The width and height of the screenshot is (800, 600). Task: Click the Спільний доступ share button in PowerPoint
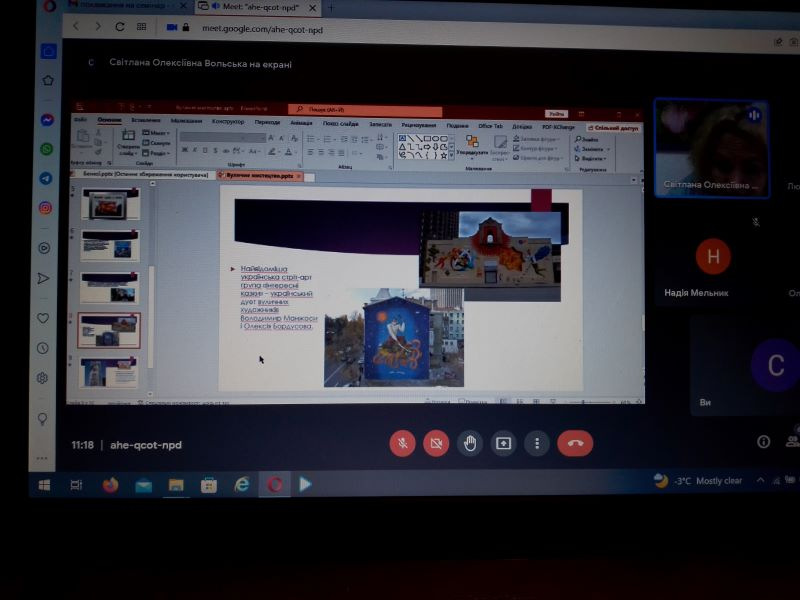pyautogui.click(x=613, y=128)
